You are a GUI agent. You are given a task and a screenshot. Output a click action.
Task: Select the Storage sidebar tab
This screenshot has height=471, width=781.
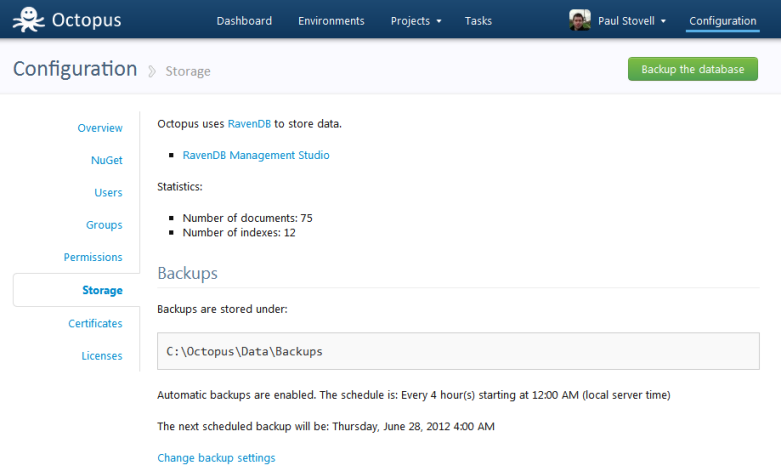(x=77, y=290)
